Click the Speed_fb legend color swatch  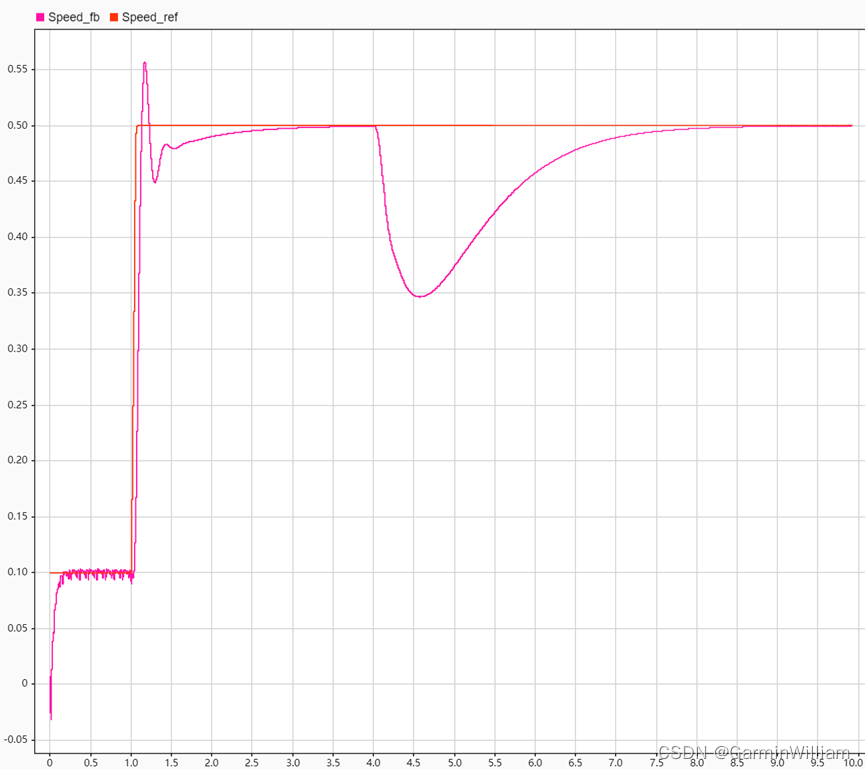tap(38, 17)
